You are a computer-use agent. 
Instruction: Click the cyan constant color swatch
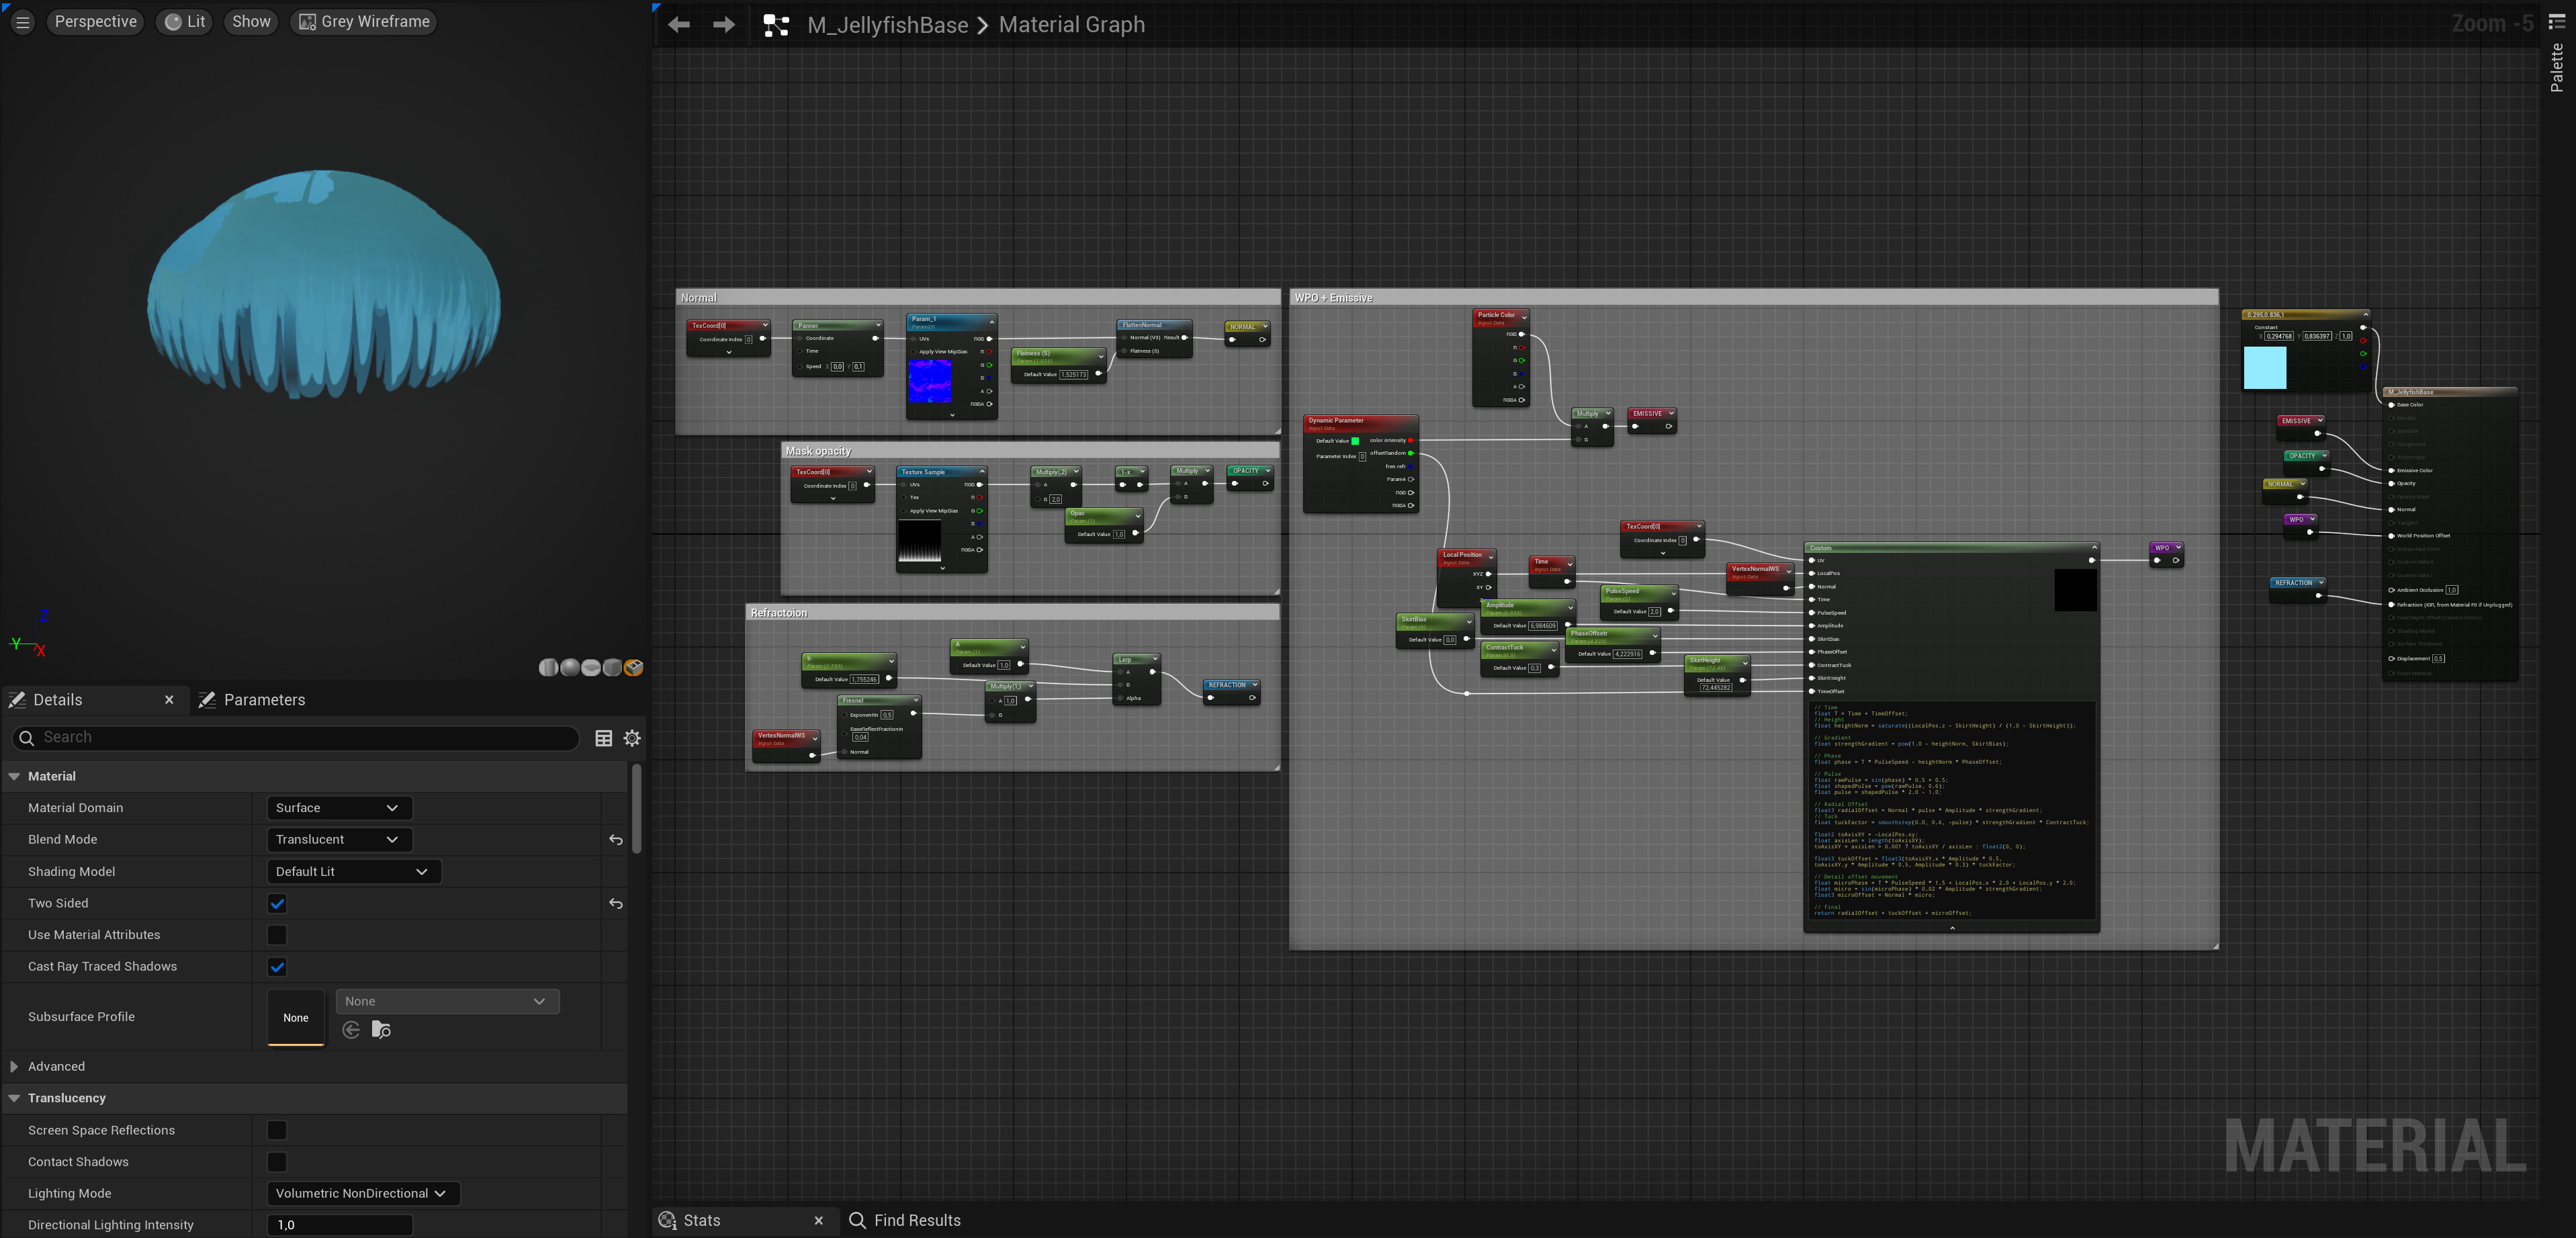pos(2265,368)
